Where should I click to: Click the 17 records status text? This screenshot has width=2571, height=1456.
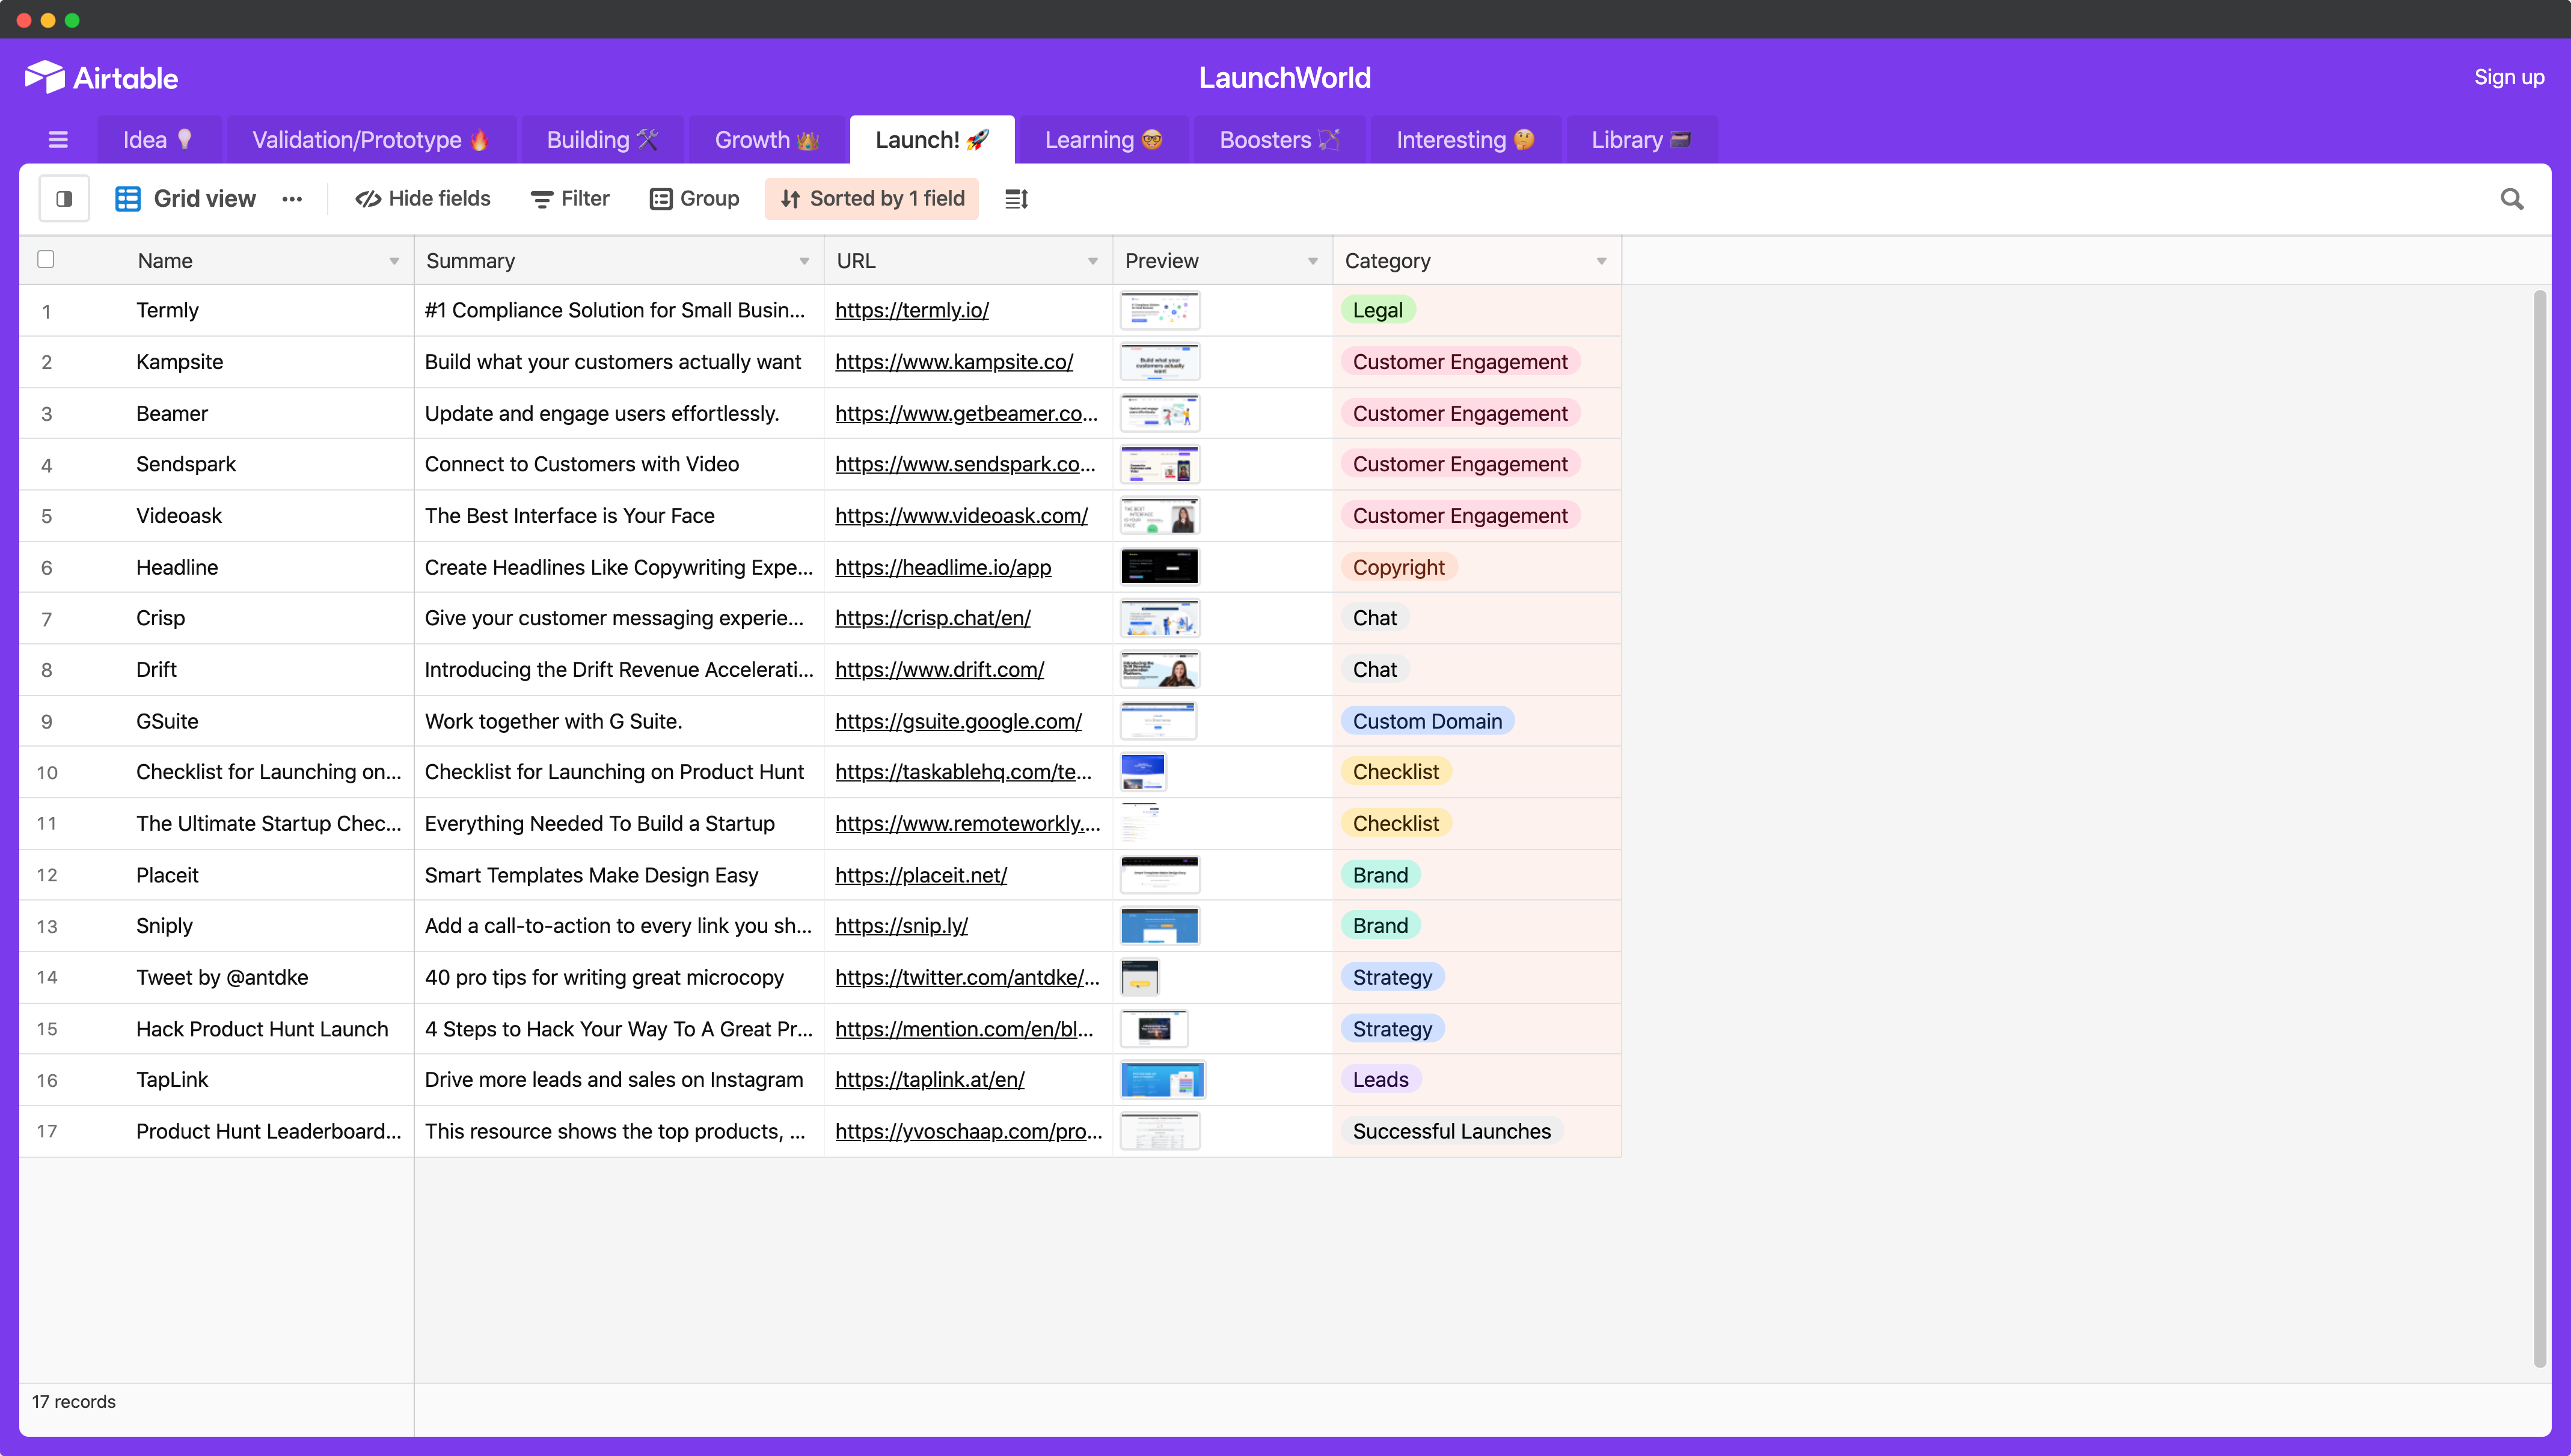(74, 1401)
